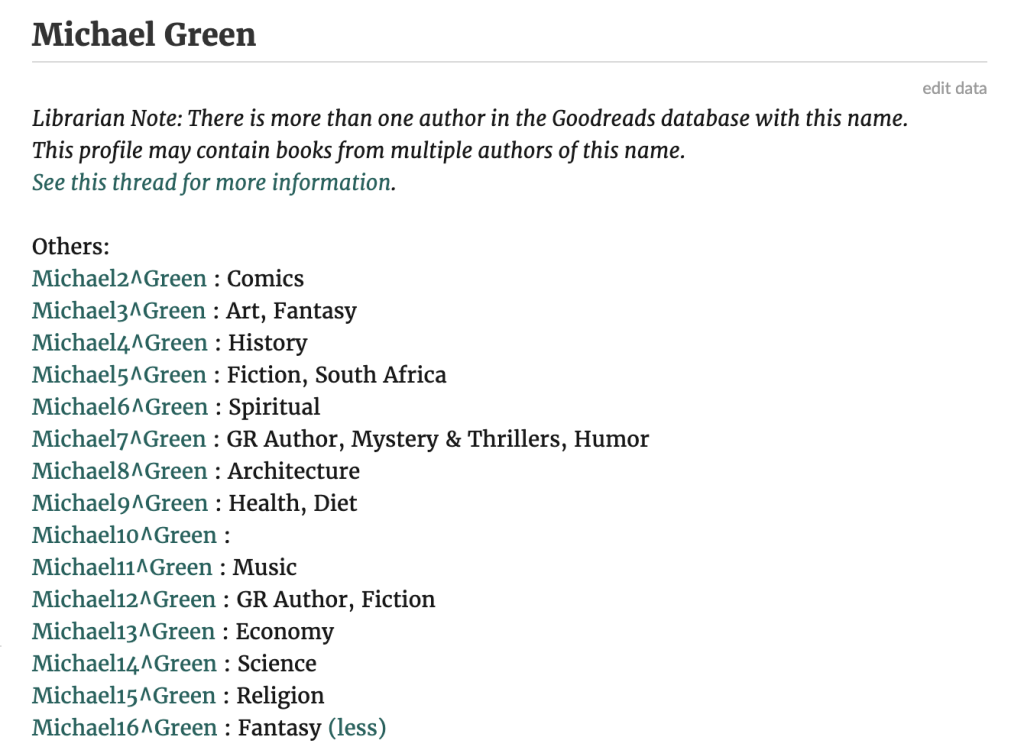
Task: Select the Michael14^Green Science author link
Action: tap(124, 663)
